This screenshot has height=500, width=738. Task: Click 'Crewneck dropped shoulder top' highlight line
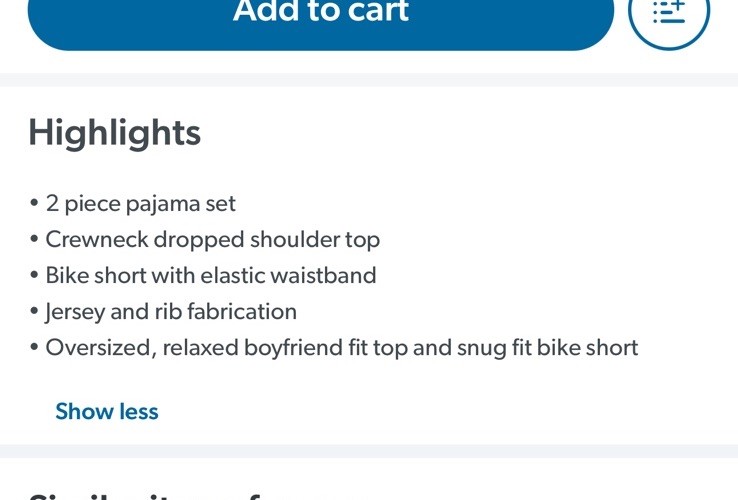(x=212, y=240)
